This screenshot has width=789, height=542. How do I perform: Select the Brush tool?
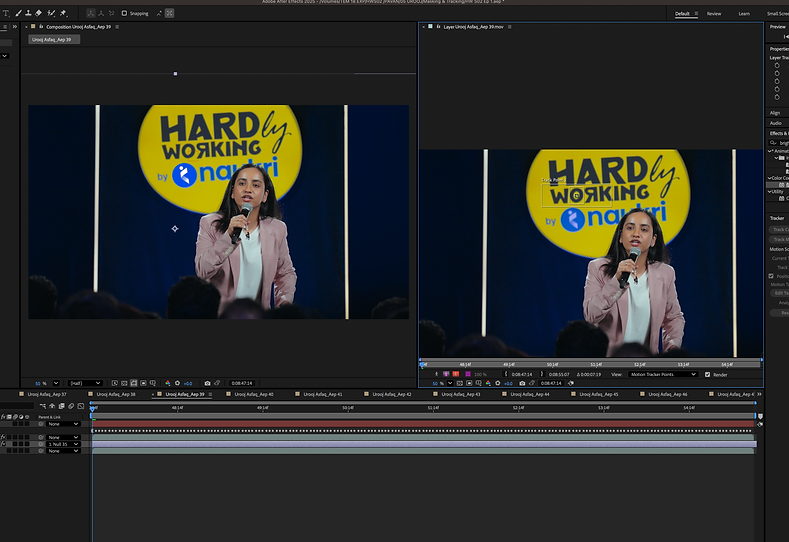pyautogui.click(x=18, y=13)
